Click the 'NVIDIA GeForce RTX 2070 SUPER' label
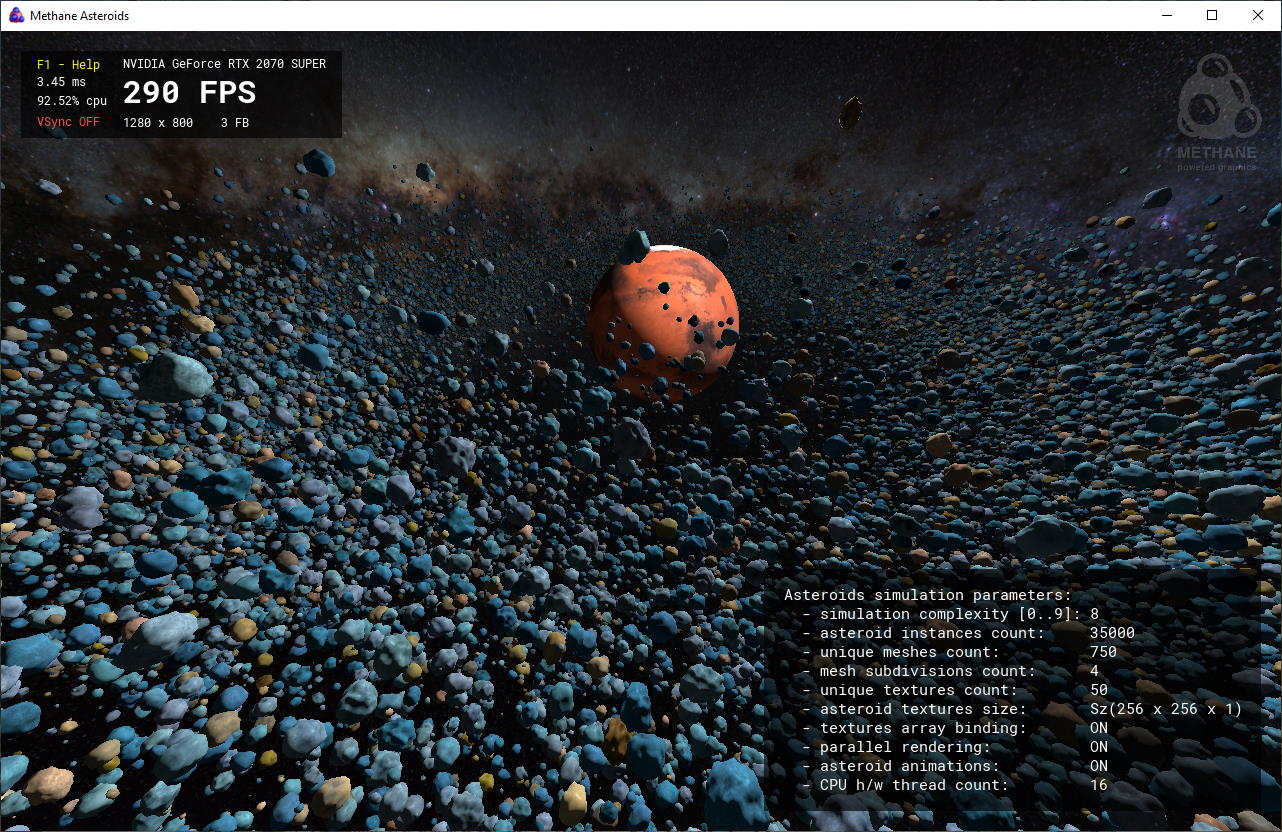 [x=224, y=64]
